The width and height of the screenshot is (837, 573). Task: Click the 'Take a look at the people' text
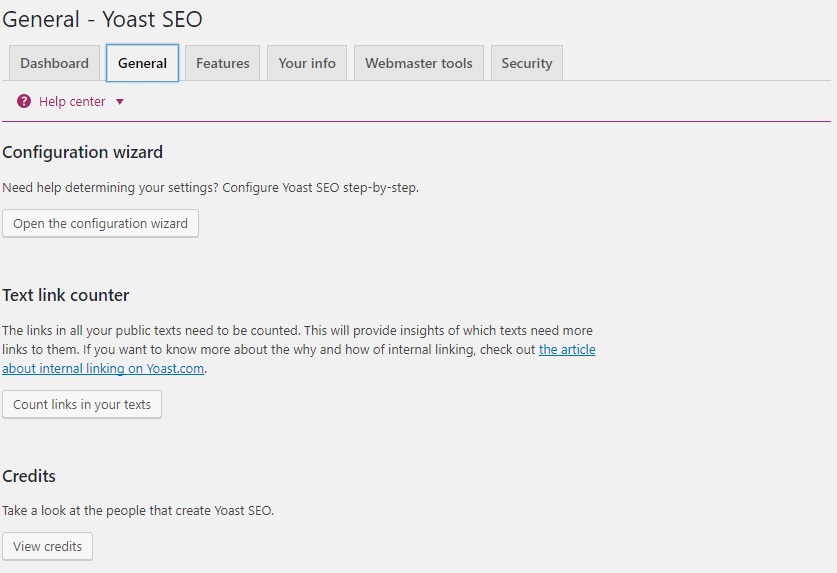[x=138, y=510]
